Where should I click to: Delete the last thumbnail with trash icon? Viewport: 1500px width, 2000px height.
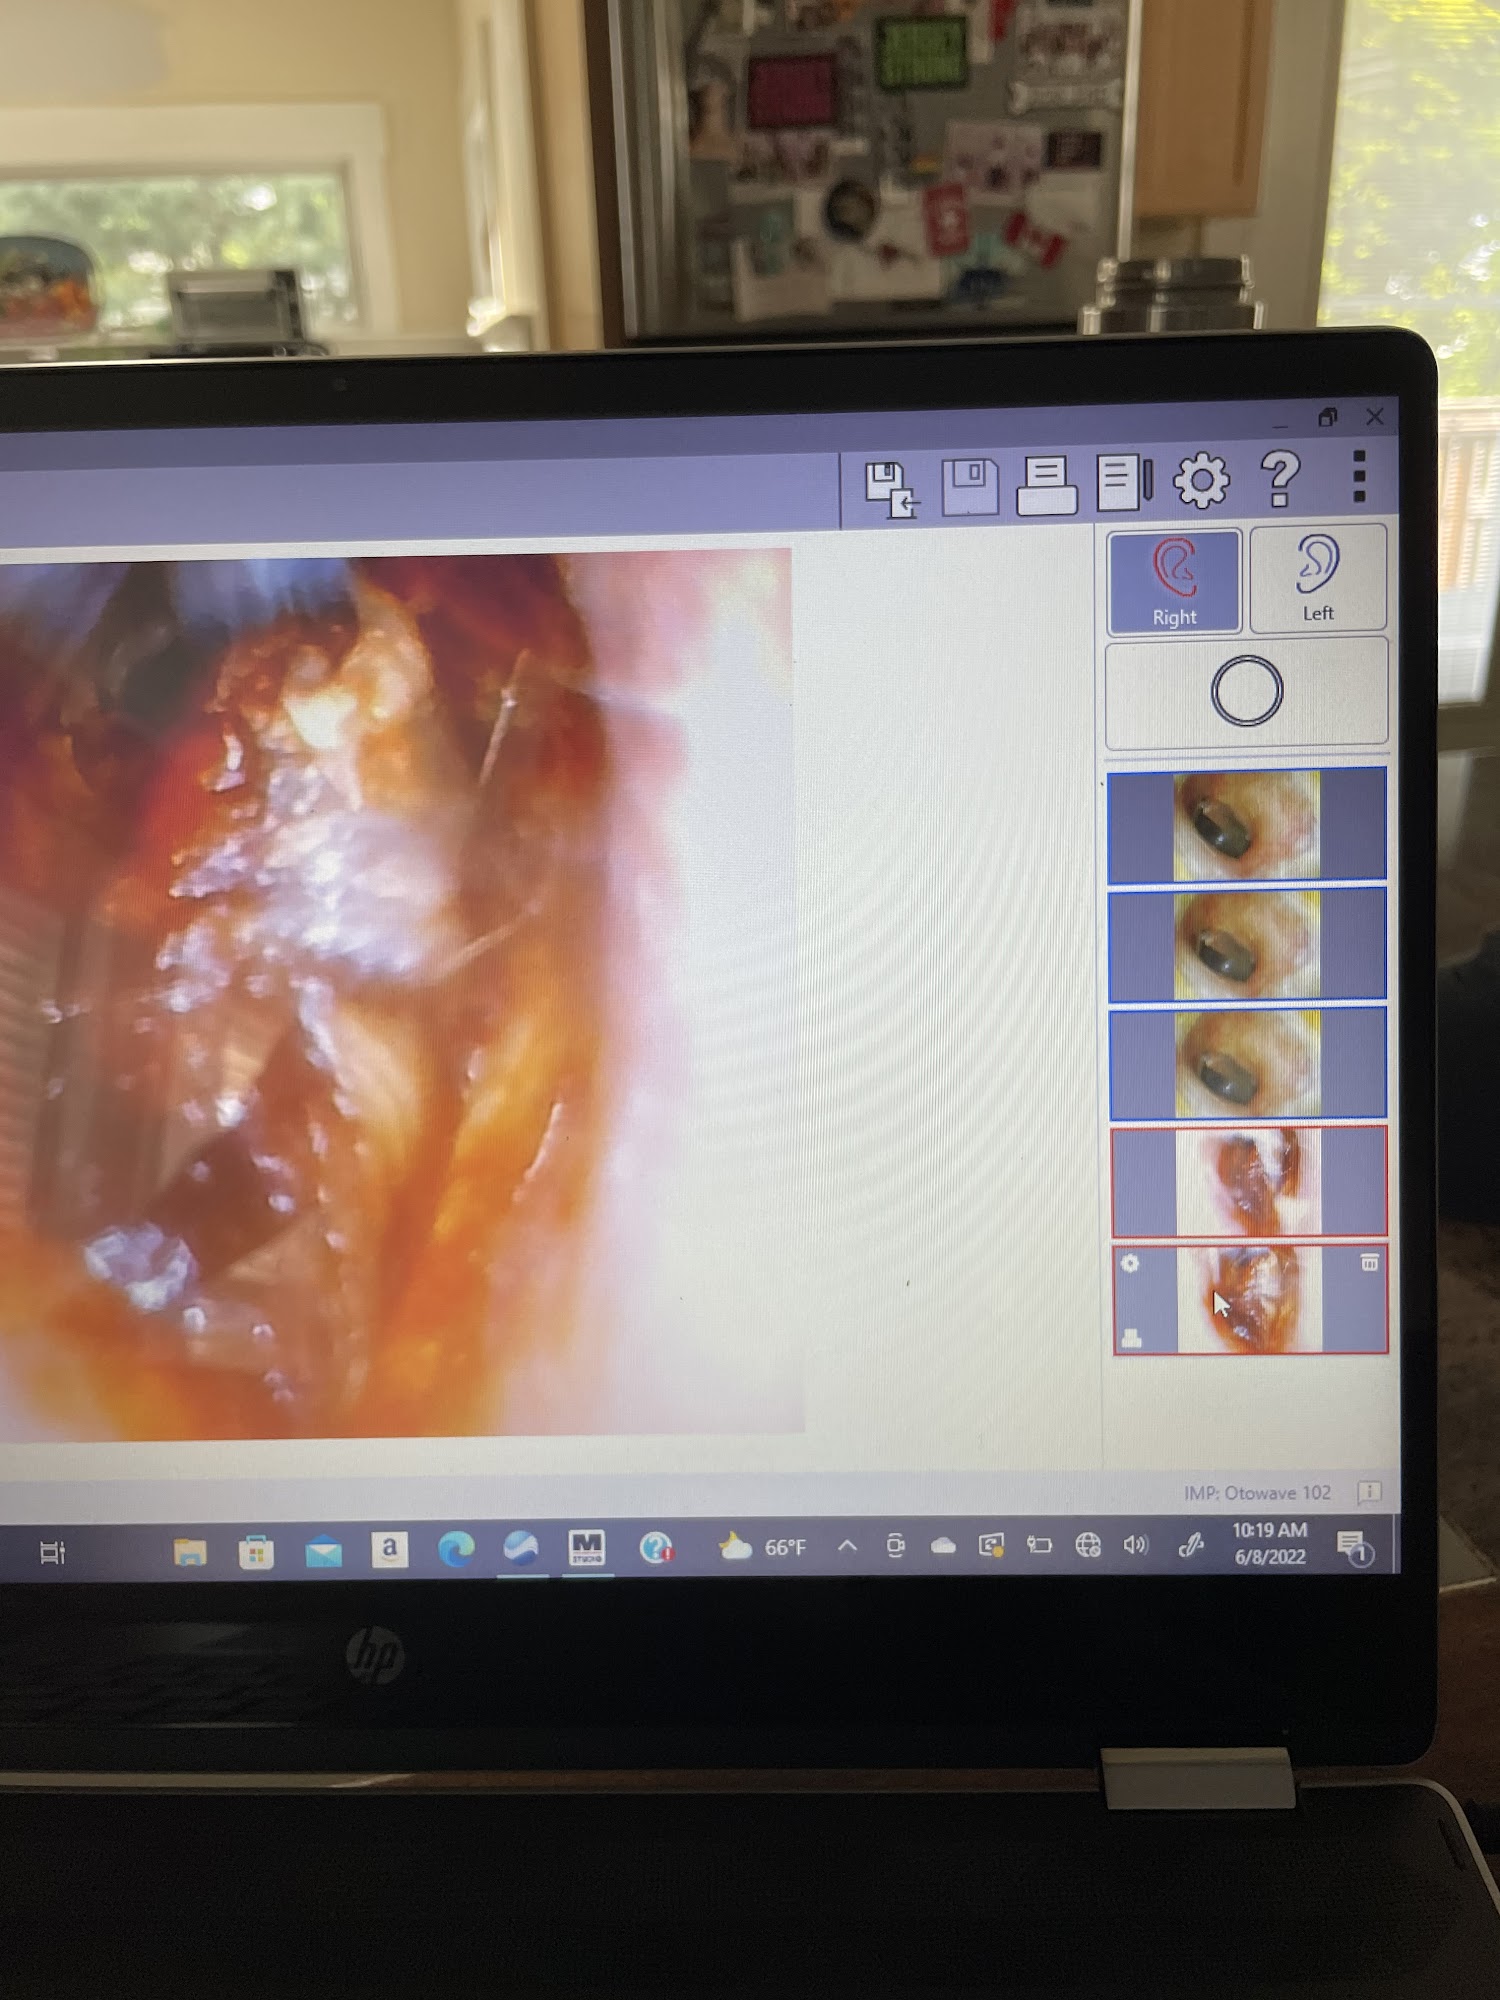coord(1370,1262)
